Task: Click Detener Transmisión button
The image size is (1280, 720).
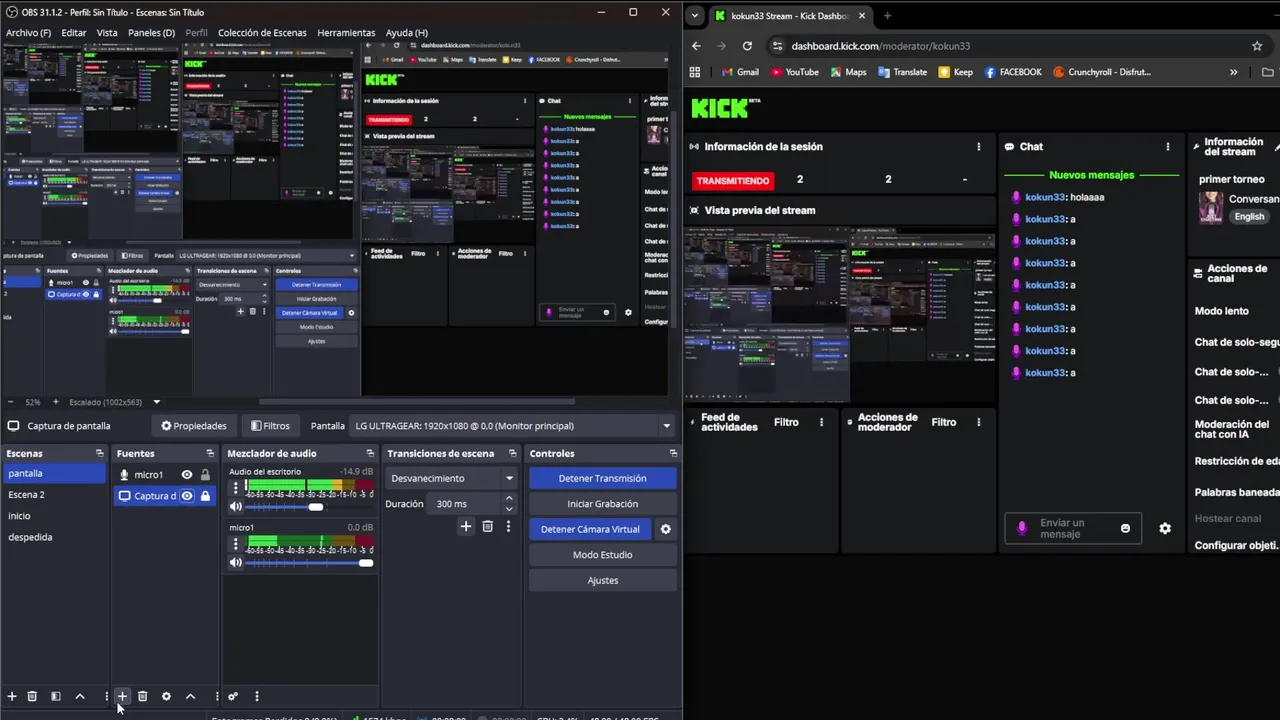Action: tap(603, 478)
